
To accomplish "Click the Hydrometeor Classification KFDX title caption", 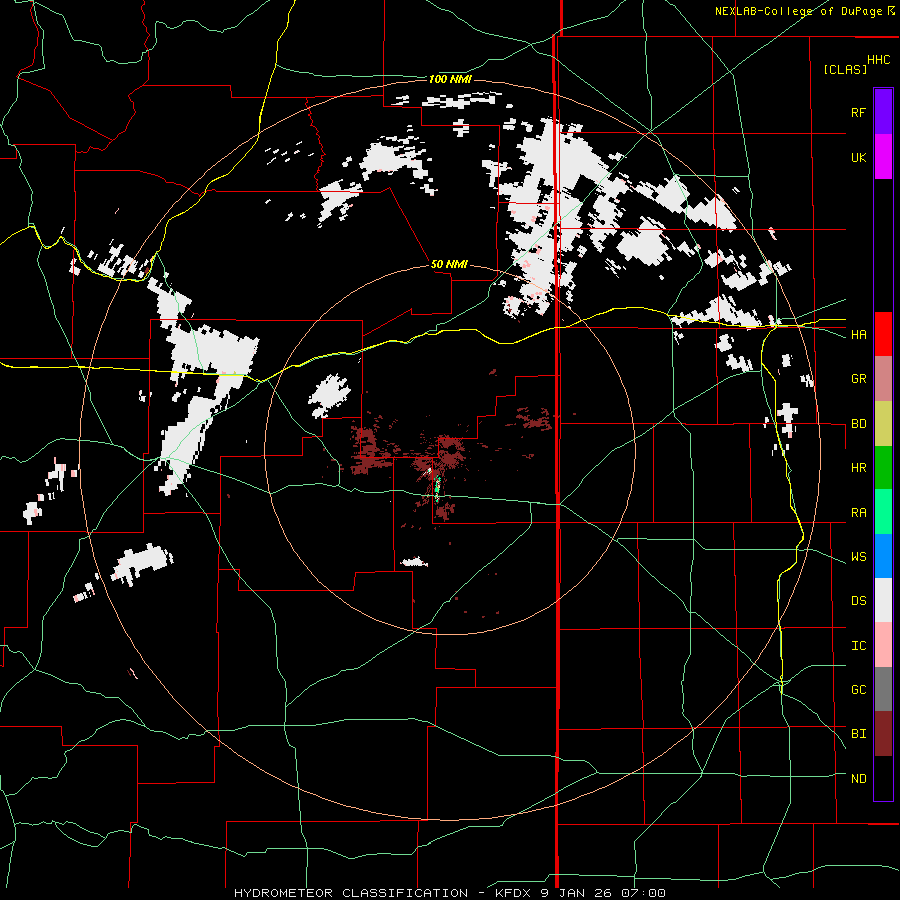I will (x=449, y=893).
